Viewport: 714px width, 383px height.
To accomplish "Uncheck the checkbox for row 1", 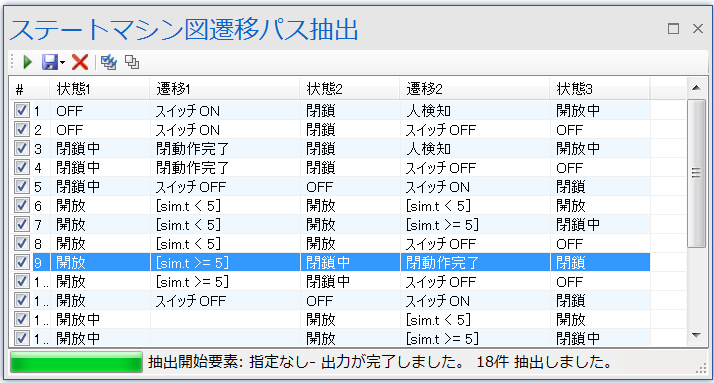I will tap(21, 110).
